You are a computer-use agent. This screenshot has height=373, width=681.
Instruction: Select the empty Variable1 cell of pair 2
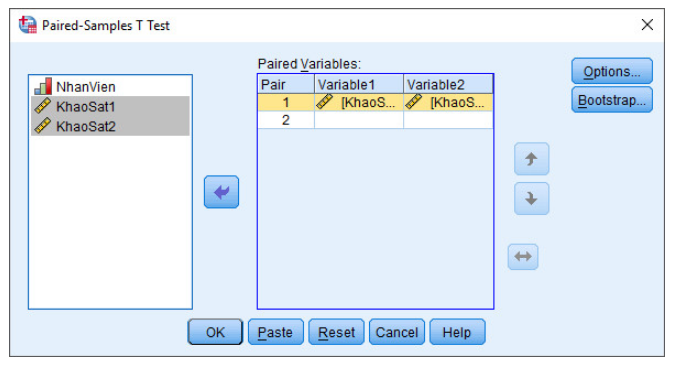click(359, 120)
